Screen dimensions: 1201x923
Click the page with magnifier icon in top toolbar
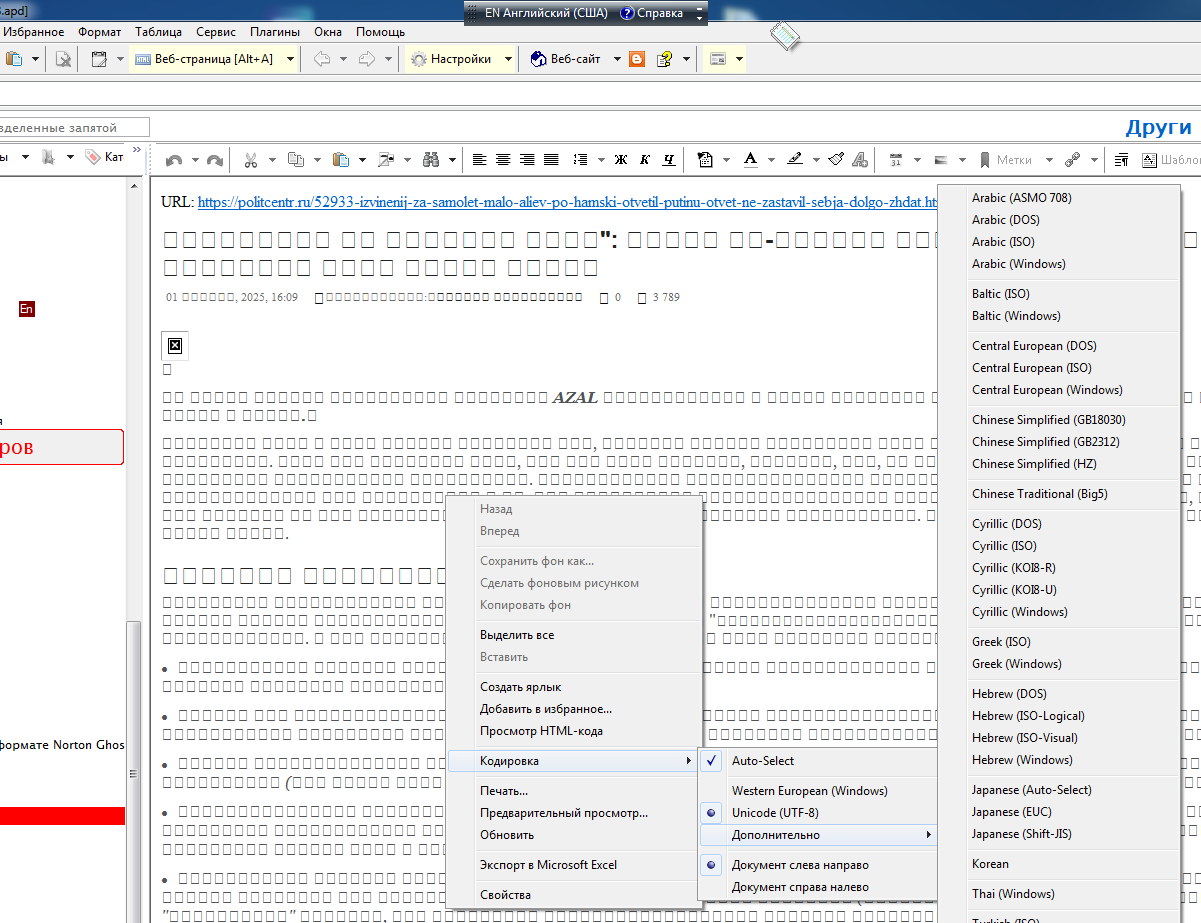pos(63,59)
